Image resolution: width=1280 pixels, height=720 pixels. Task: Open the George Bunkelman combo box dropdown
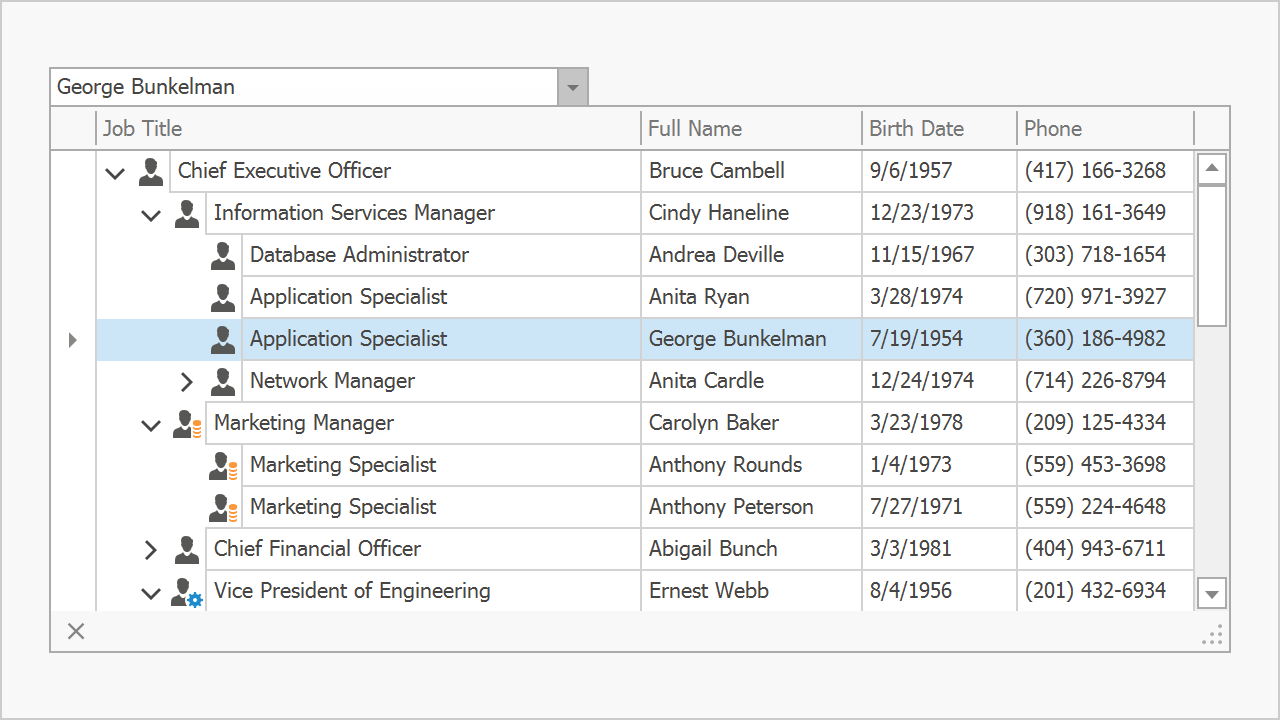(x=572, y=87)
